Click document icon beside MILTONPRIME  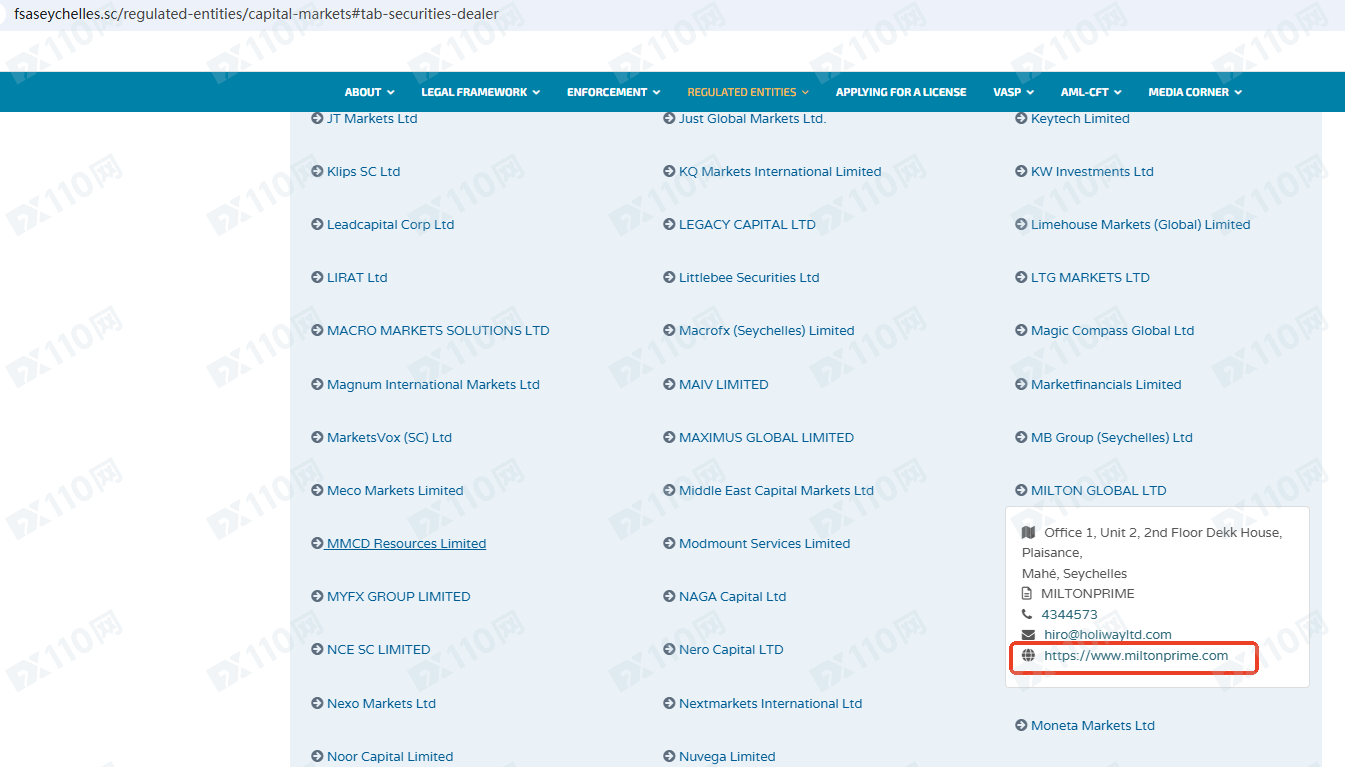[1027, 594]
